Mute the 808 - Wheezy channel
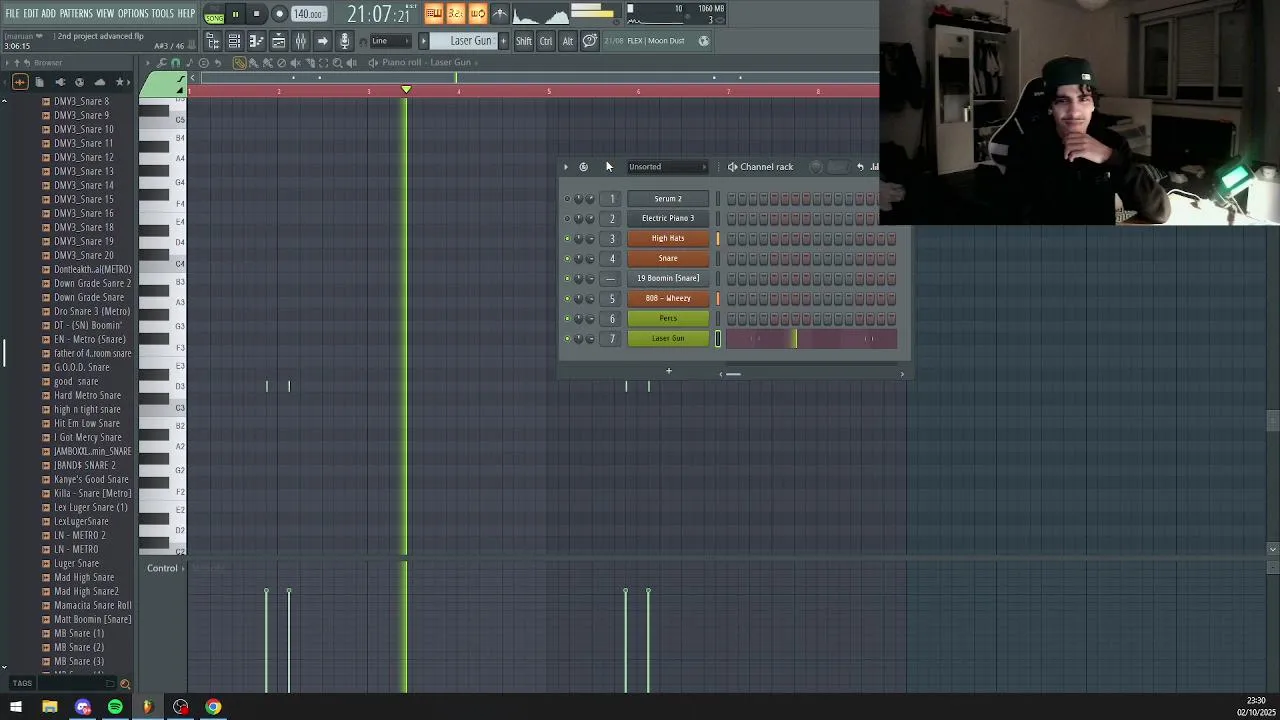 coord(567,298)
